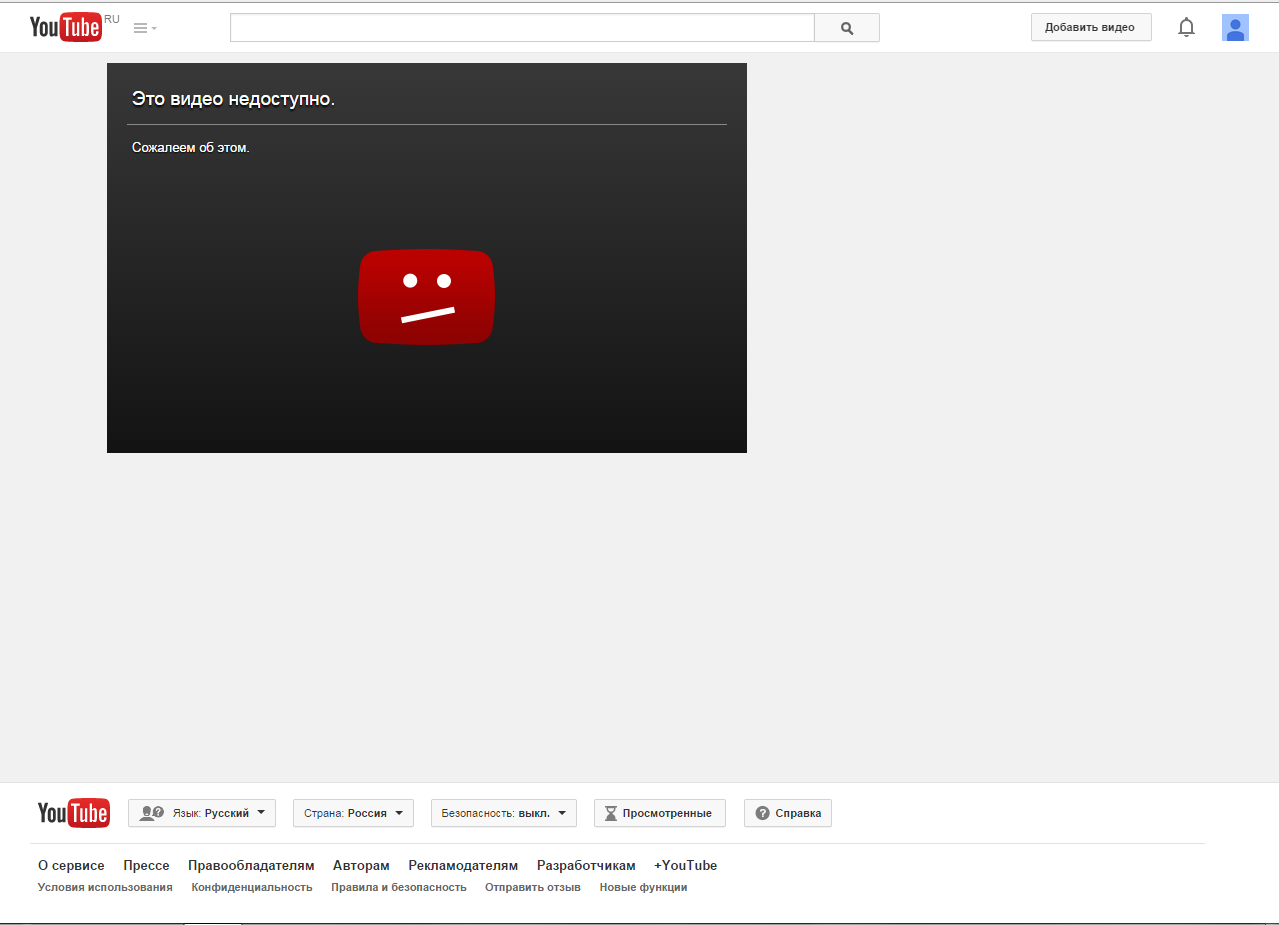Click the YouTube logo in footer
The width and height of the screenshot is (1279, 925).
click(73, 813)
